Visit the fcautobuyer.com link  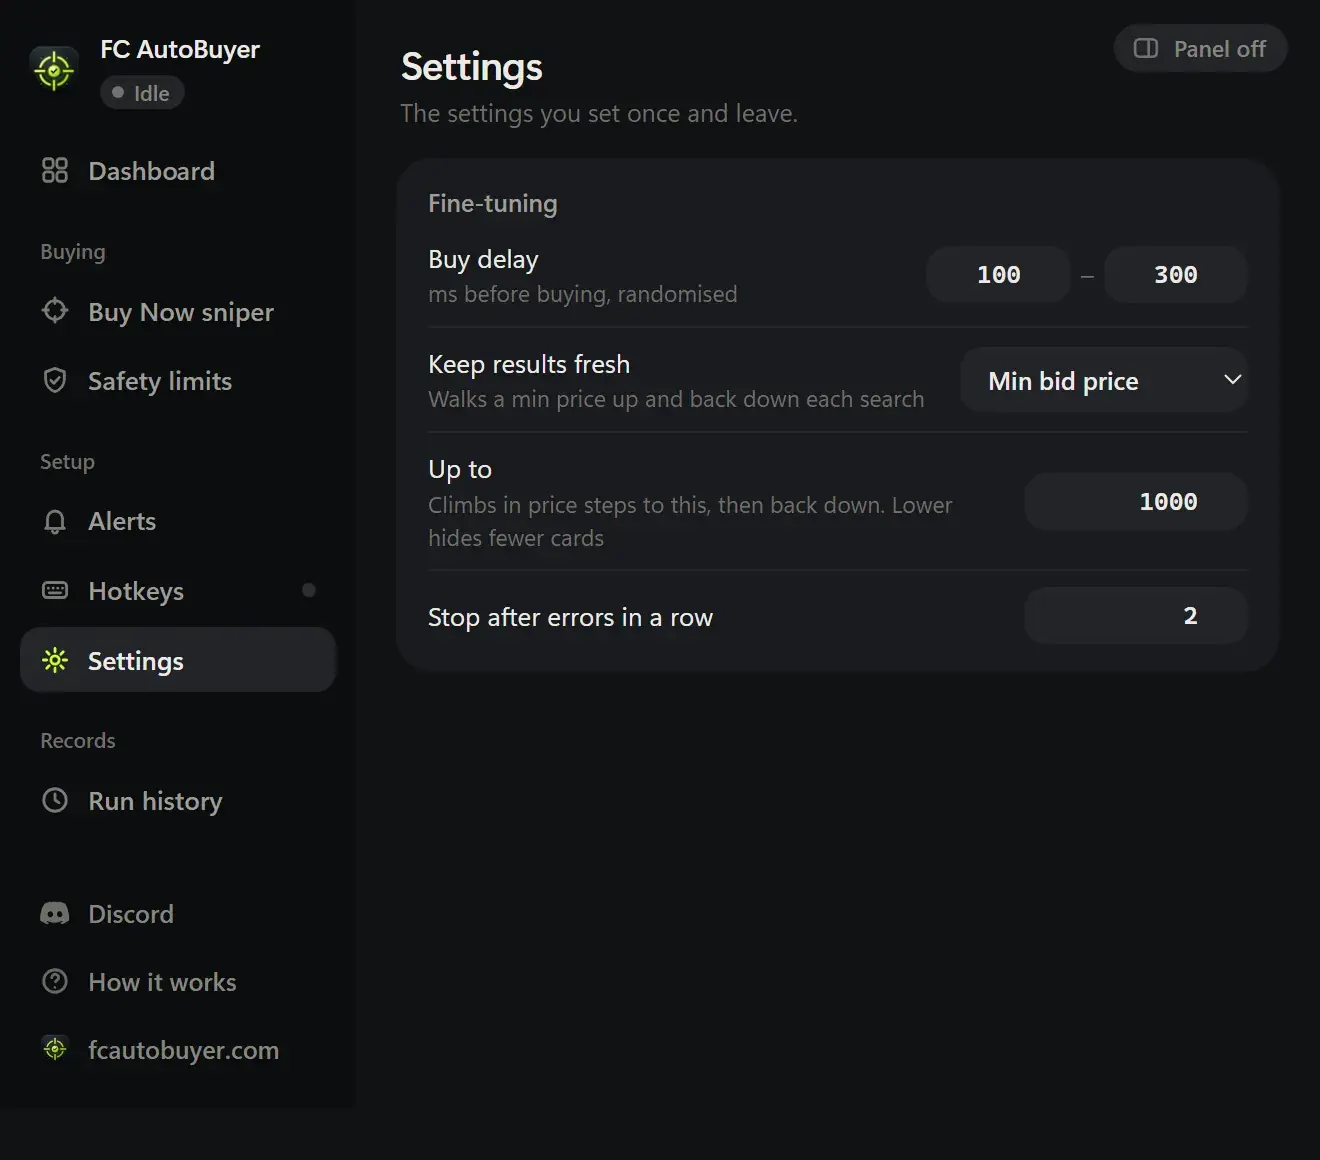pyautogui.click(x=178, y=1050)
